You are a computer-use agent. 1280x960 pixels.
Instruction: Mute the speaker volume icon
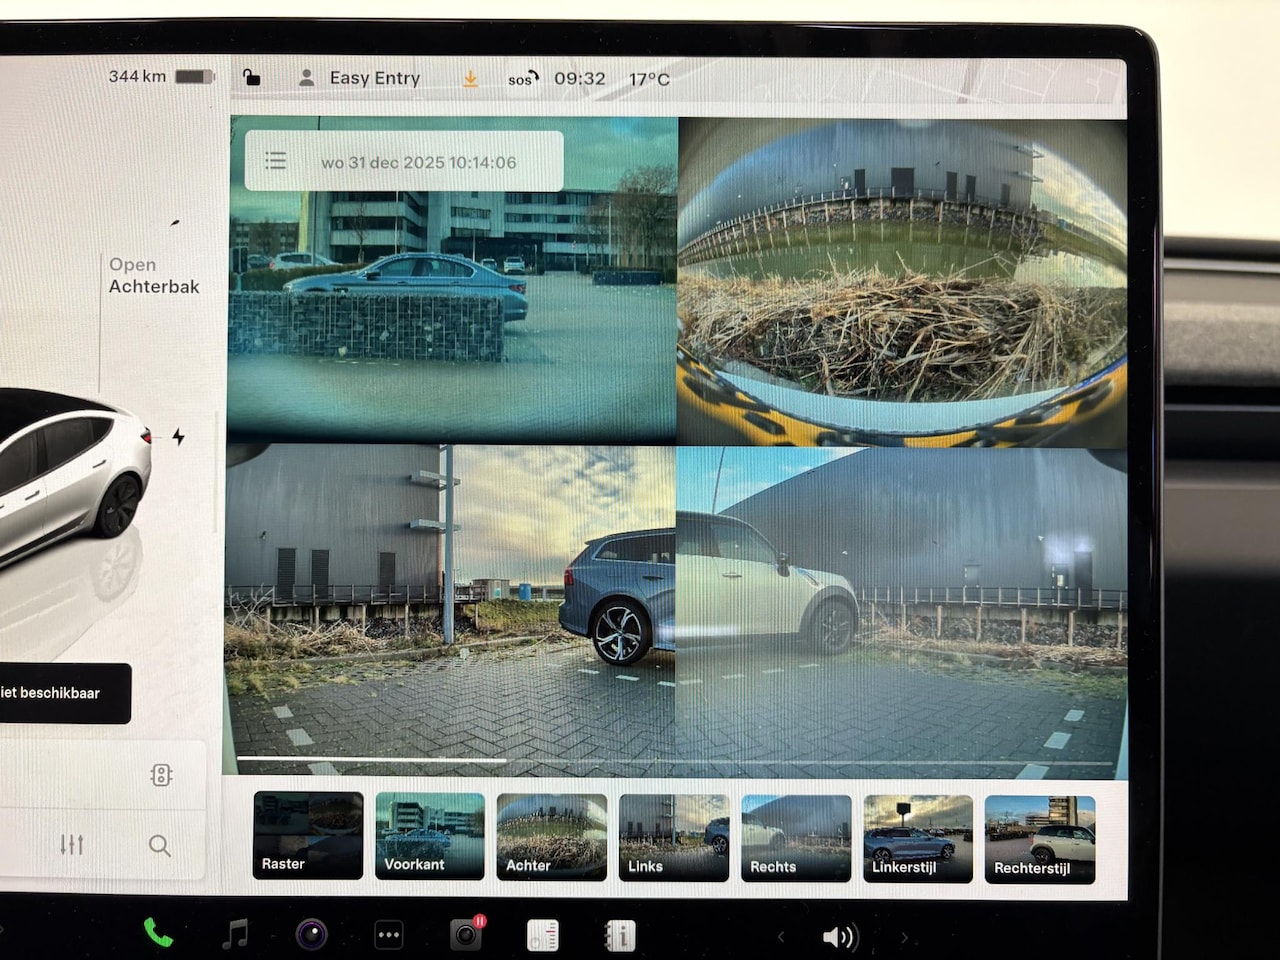tap(838, 937)
